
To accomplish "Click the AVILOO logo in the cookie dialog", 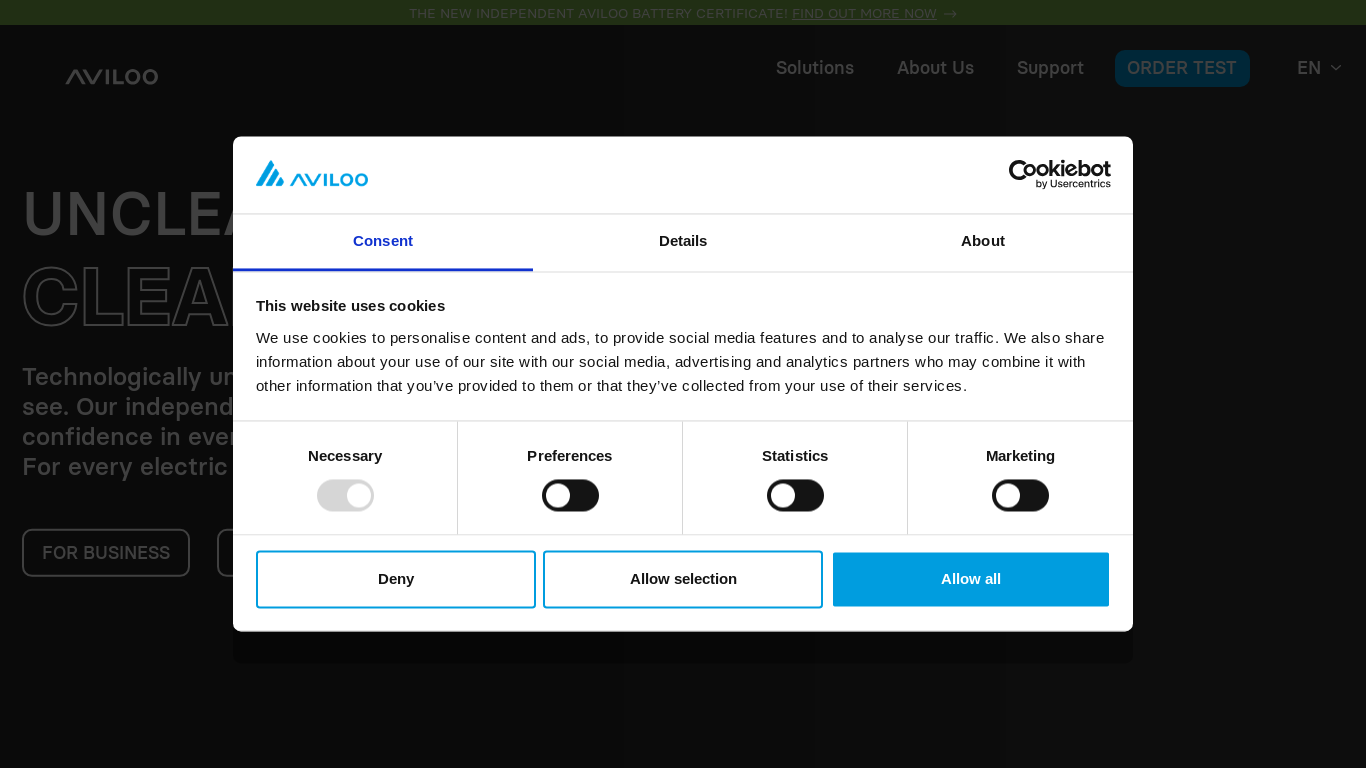I will coord(312,174).
